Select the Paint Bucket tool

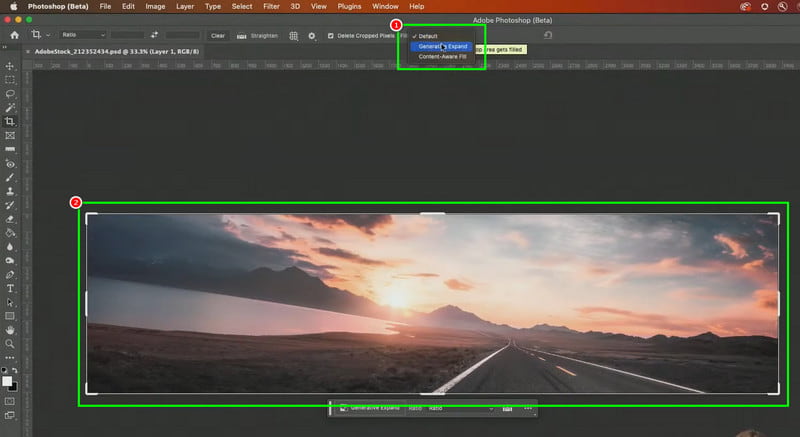coord(10,233)
